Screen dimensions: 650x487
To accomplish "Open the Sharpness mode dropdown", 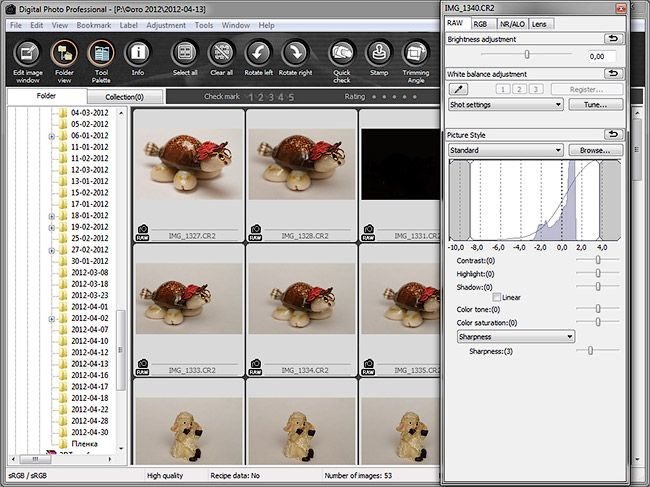I will (516, 337).
